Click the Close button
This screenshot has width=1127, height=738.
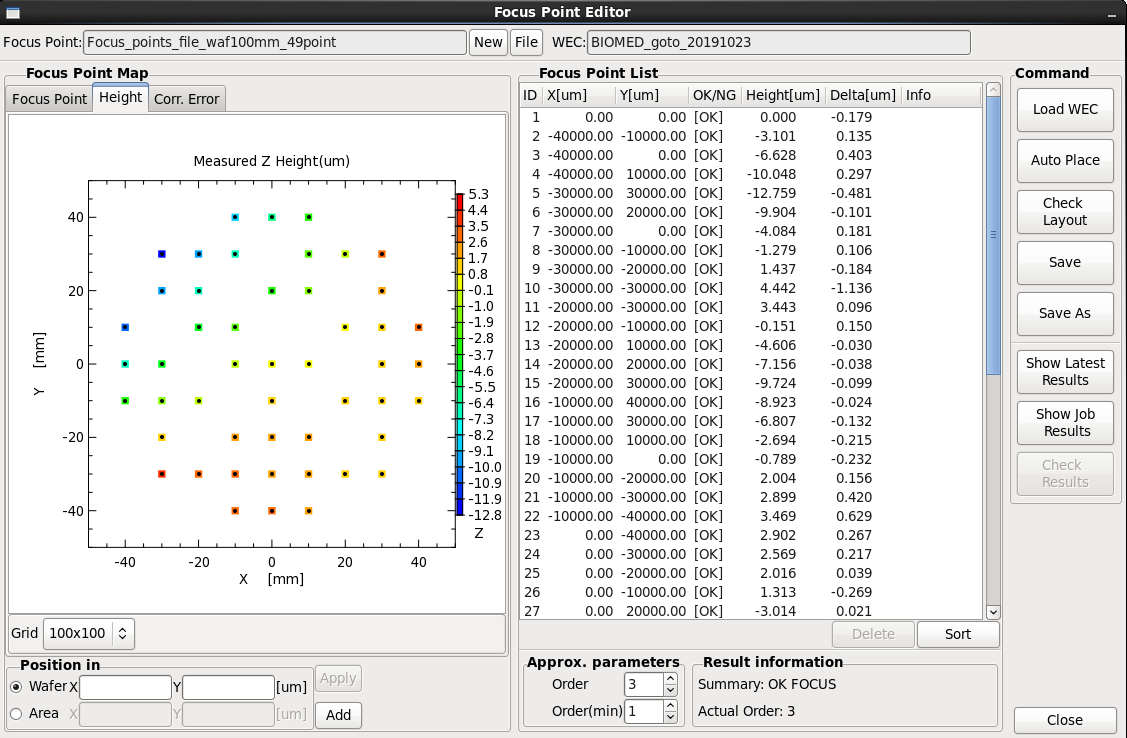[1064, 720]
